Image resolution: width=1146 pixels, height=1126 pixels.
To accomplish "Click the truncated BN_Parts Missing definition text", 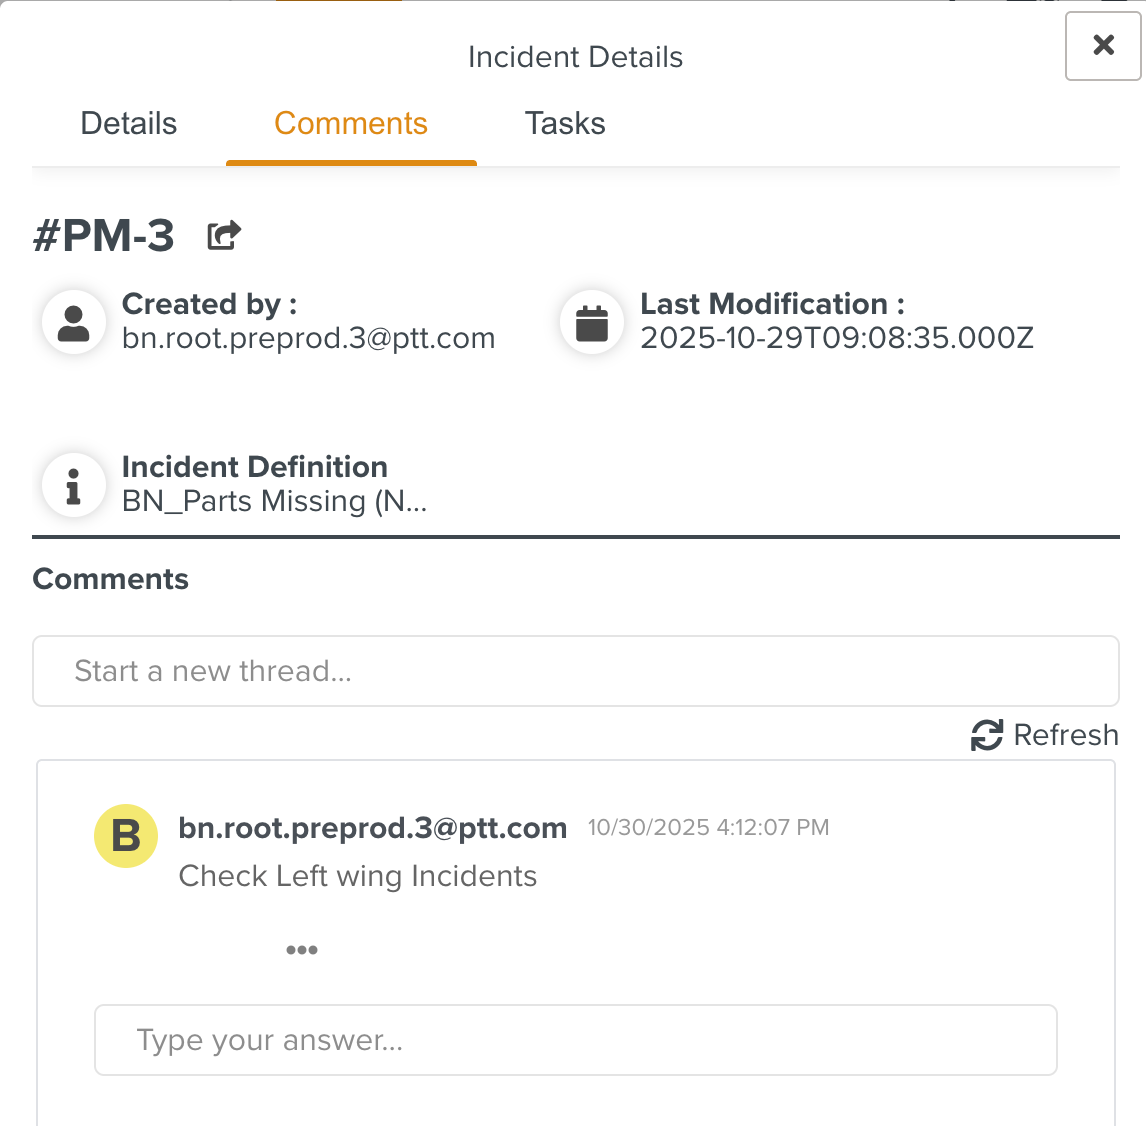I will tap(274, 501).
